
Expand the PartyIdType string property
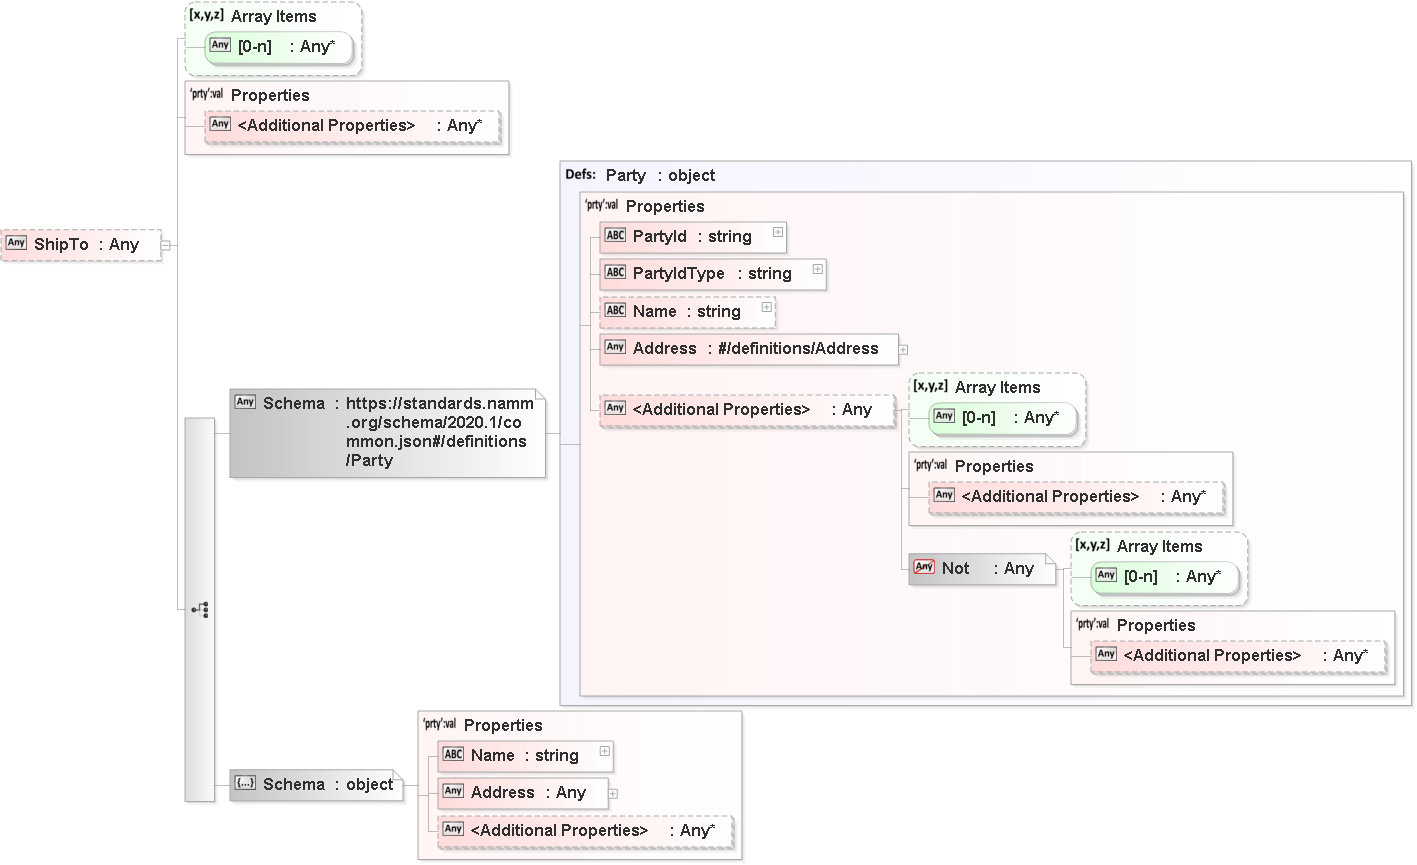[817, 269]
